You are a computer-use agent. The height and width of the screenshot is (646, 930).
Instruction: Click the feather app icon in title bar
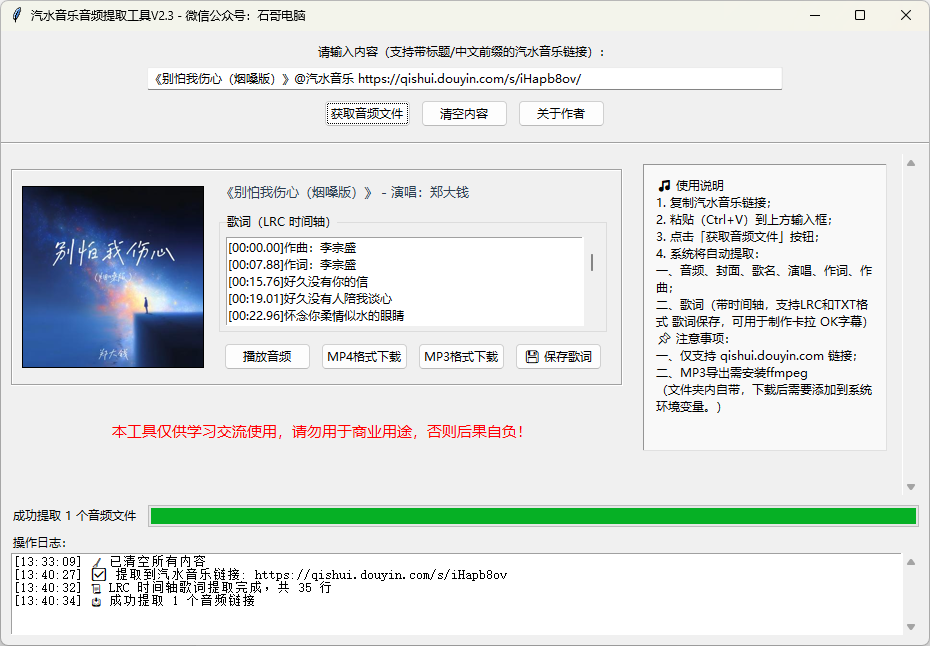(x=15, y=15)
